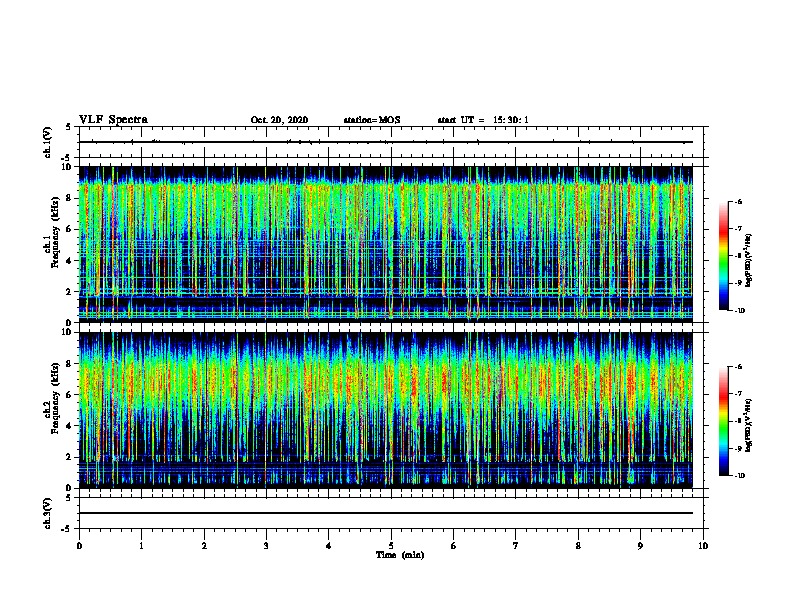Click inside the ch.2 spectrogram panel
Screen dimensions: 792x612
pyautogui.click(x=386, y=410)
